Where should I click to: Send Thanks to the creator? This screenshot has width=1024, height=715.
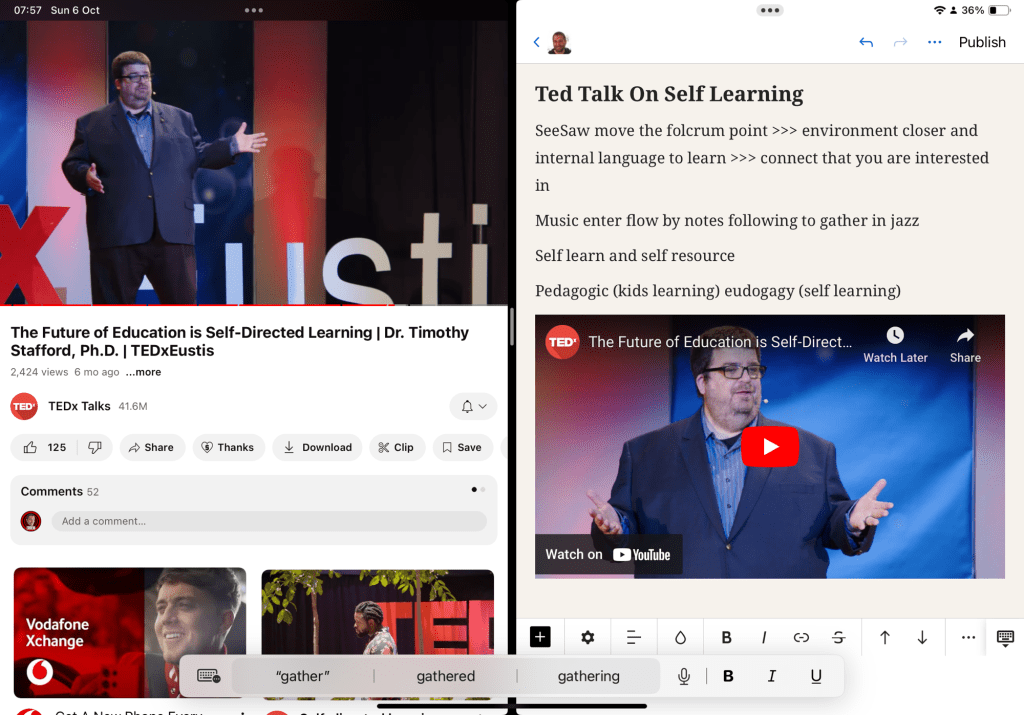coord(228,447)
